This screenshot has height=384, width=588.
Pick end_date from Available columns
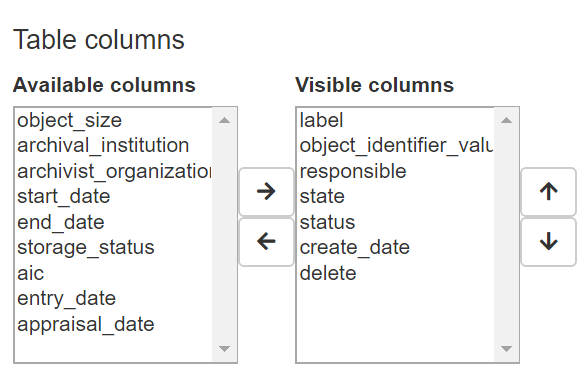click(x=114, y=222)
